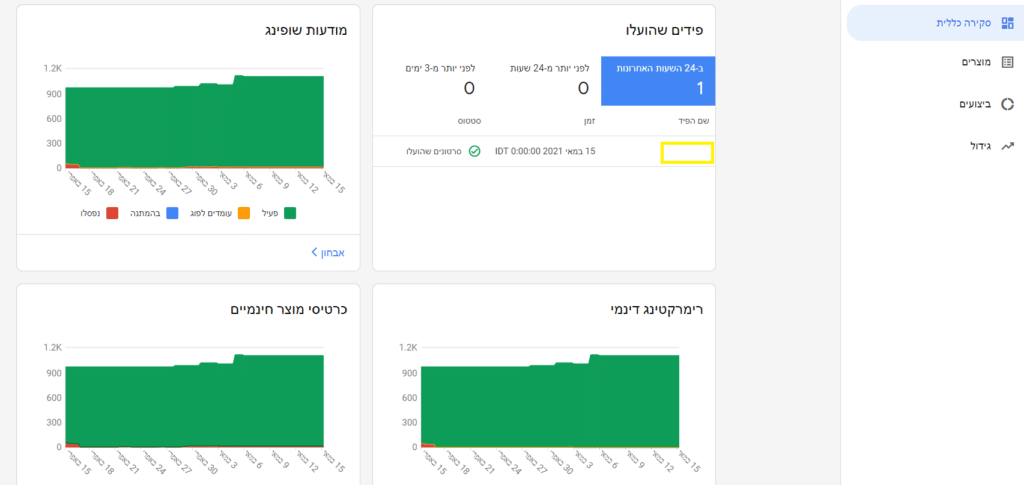Click the עומדים לפוג legend label
Screen dimensions: 1024x485
(211, 213)
